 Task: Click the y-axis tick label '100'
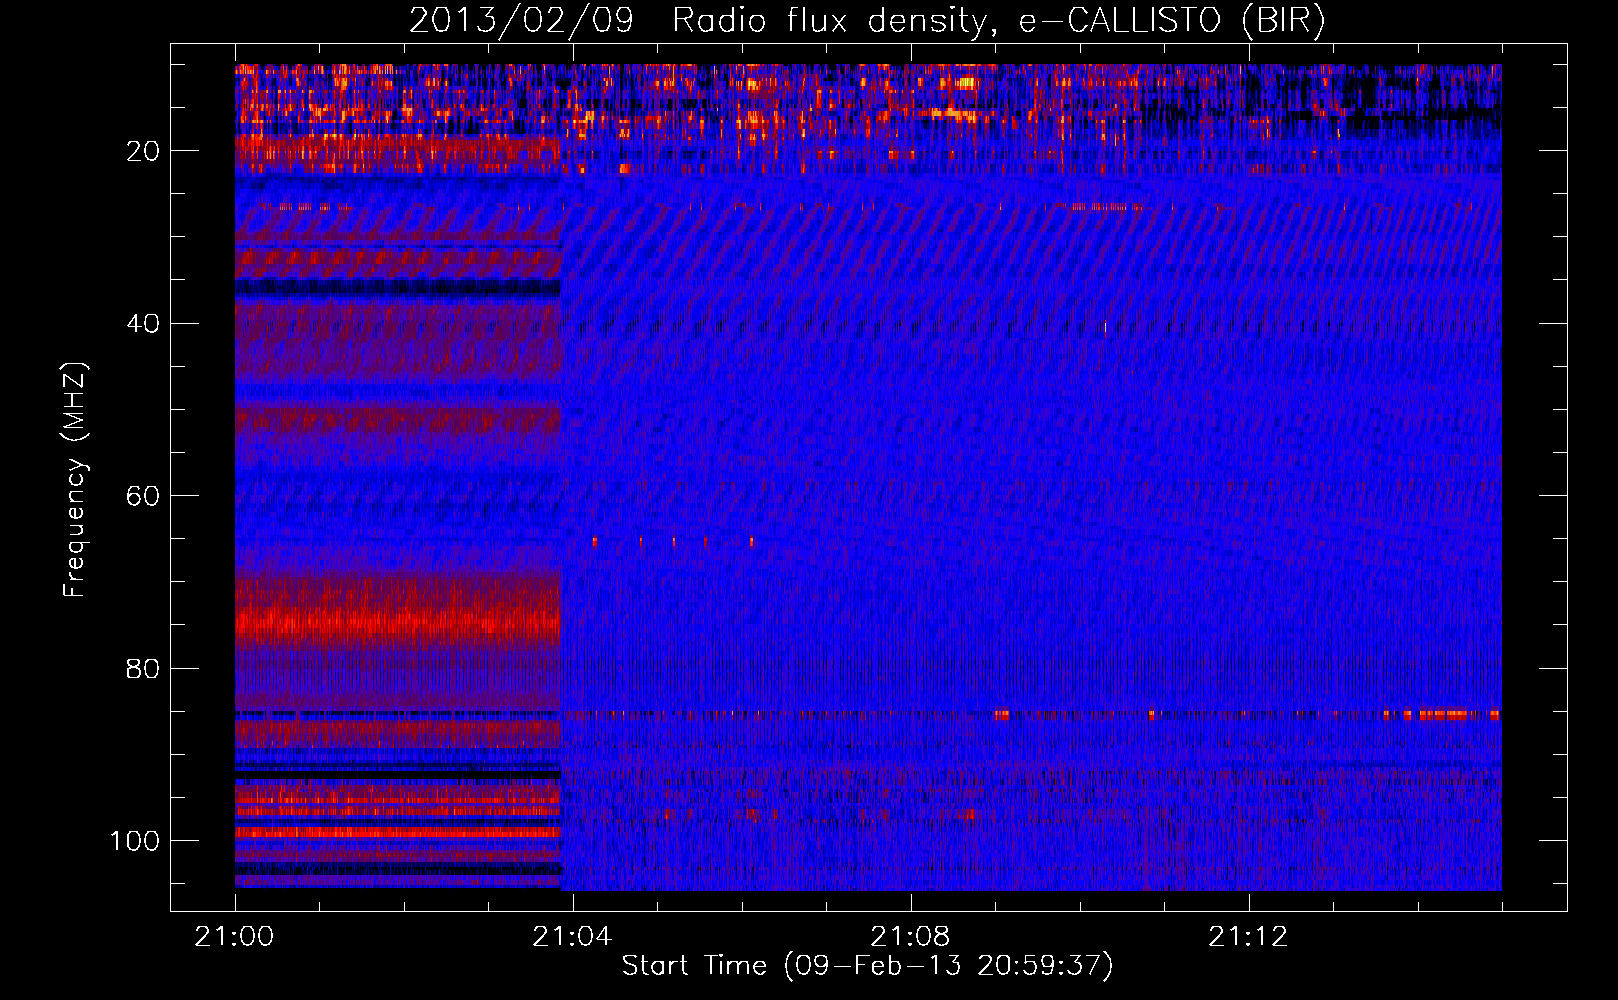135,841
